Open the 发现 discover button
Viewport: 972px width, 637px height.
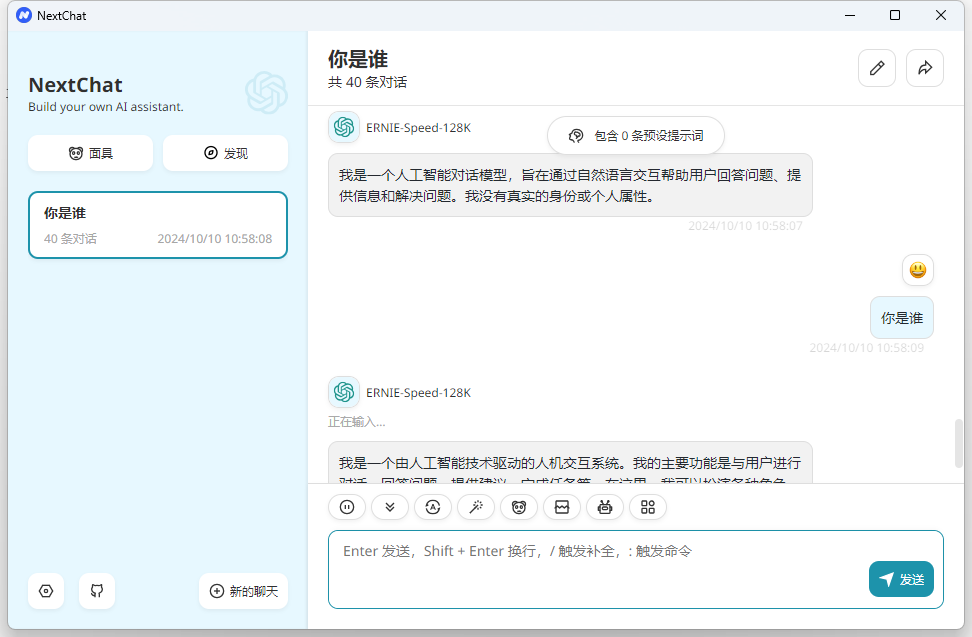point(226,153)
